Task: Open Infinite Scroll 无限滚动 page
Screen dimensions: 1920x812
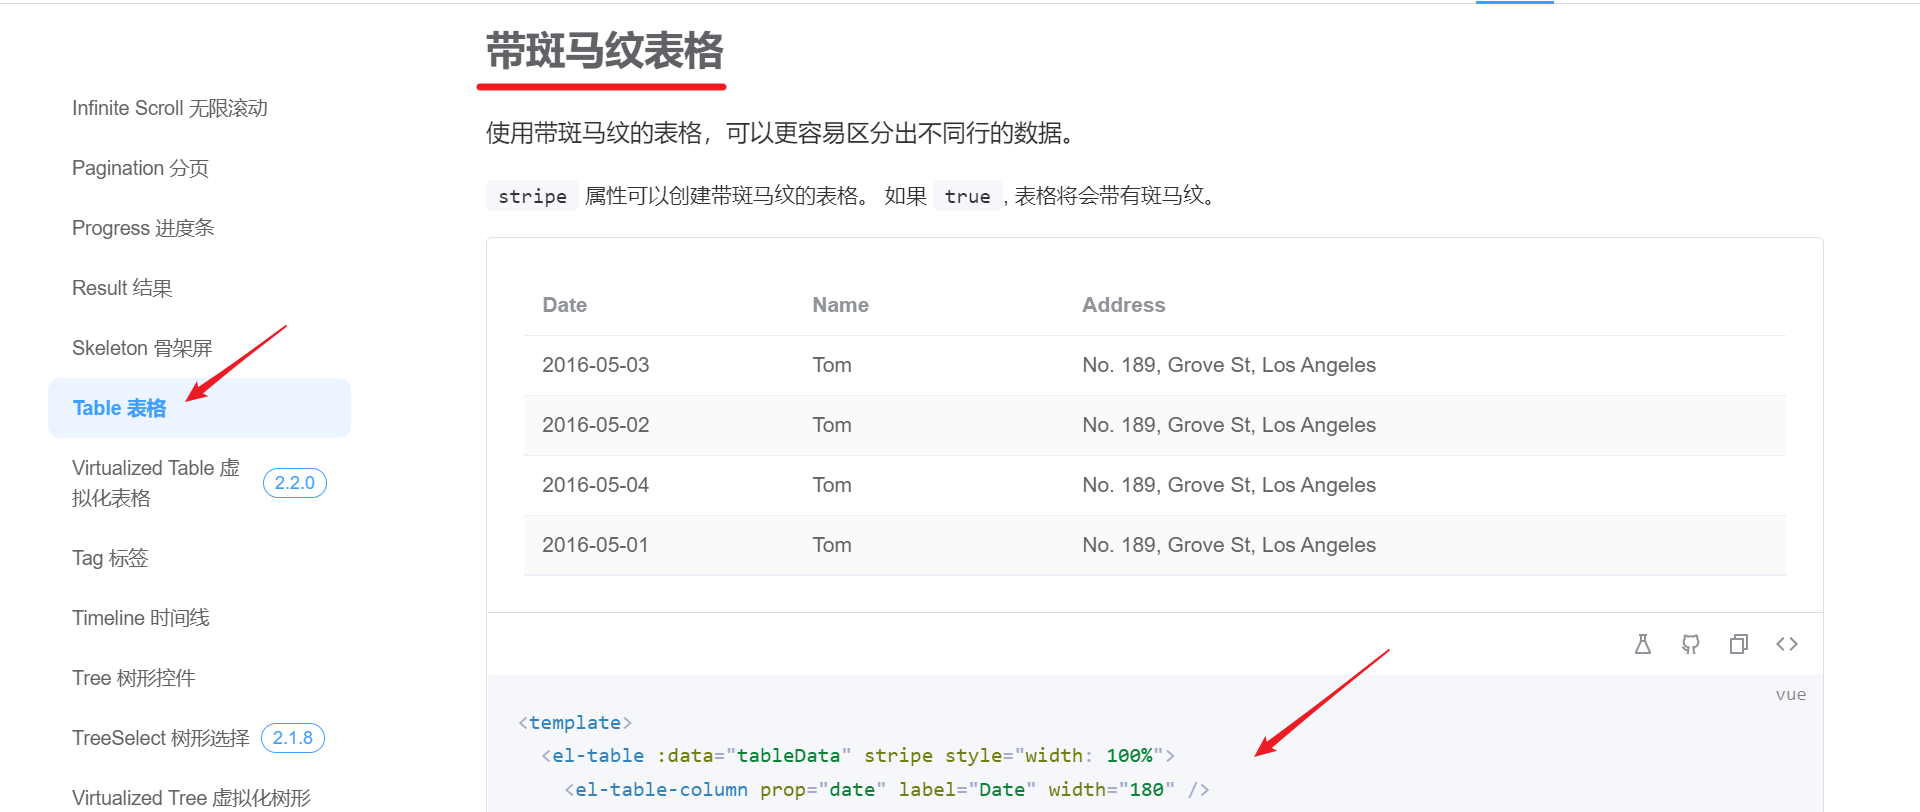Action: click(170, 108)
